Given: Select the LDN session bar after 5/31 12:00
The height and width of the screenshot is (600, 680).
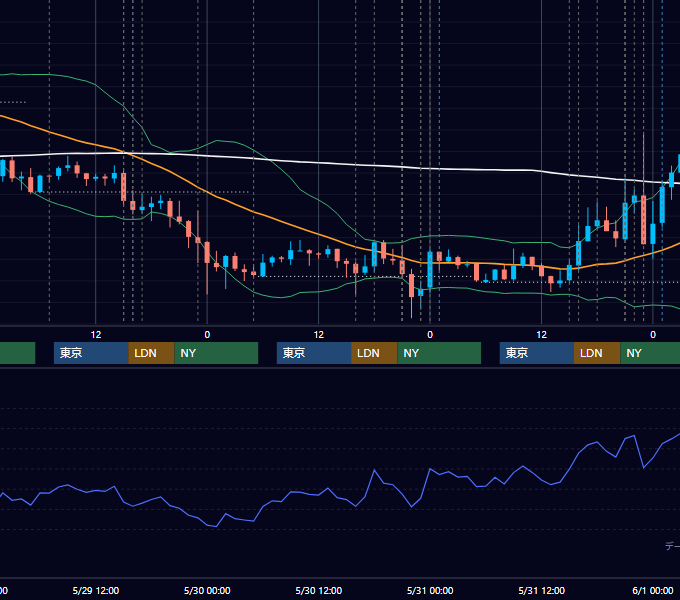Looking at the screenshot, I should [x=597, y=353].
